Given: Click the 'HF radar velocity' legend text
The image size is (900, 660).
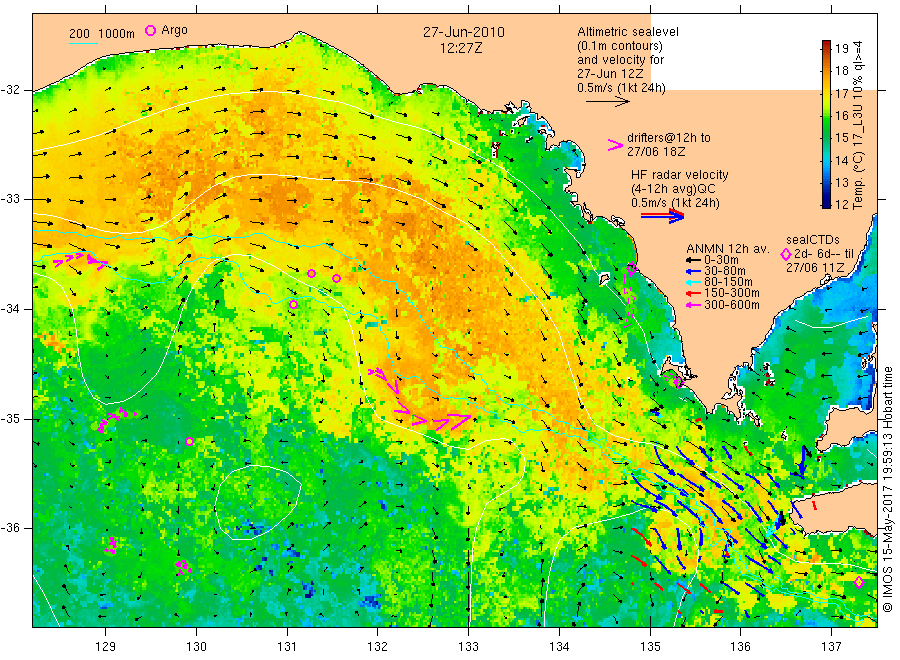Looking at the screenshot, I should click(x=679, y=175).
